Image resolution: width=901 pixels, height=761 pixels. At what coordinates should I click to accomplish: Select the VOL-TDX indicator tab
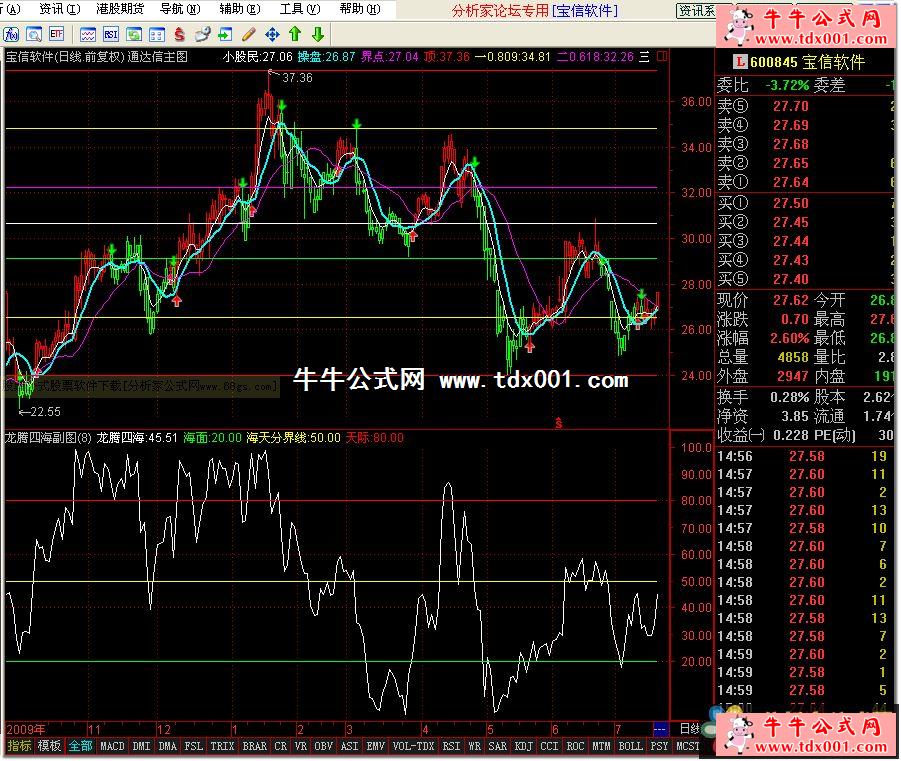(413, 746)
